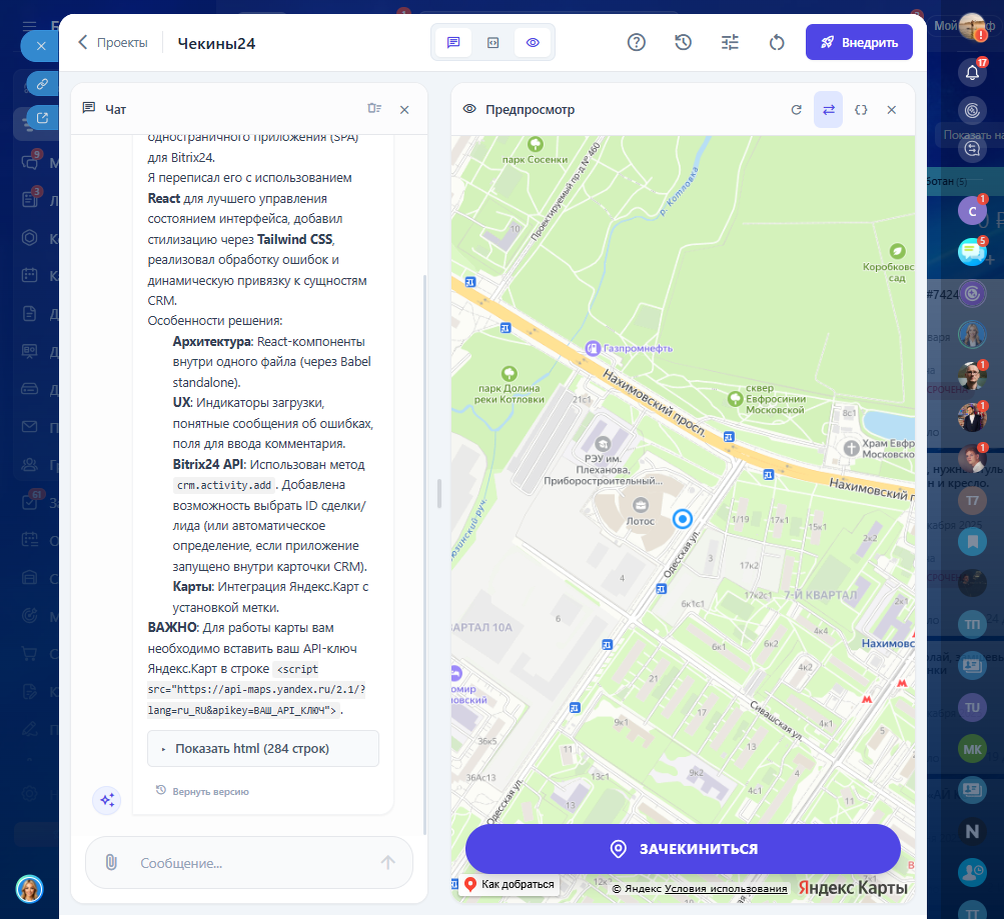Viewport: 1004px width, 919px height.
Task: Select парк Сосенки marker on map
Action: (535, 143)
